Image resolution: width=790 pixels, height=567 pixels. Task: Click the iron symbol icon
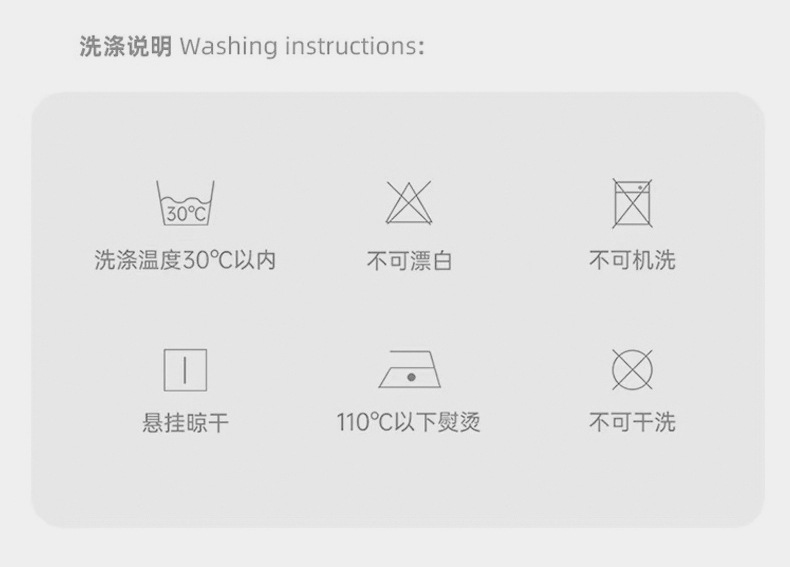[410, 369]
